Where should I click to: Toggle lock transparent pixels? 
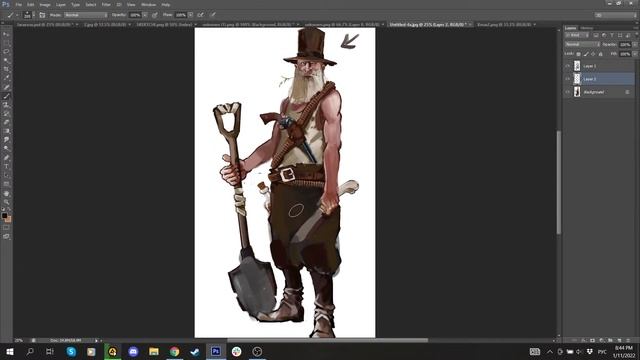point(578,54)
